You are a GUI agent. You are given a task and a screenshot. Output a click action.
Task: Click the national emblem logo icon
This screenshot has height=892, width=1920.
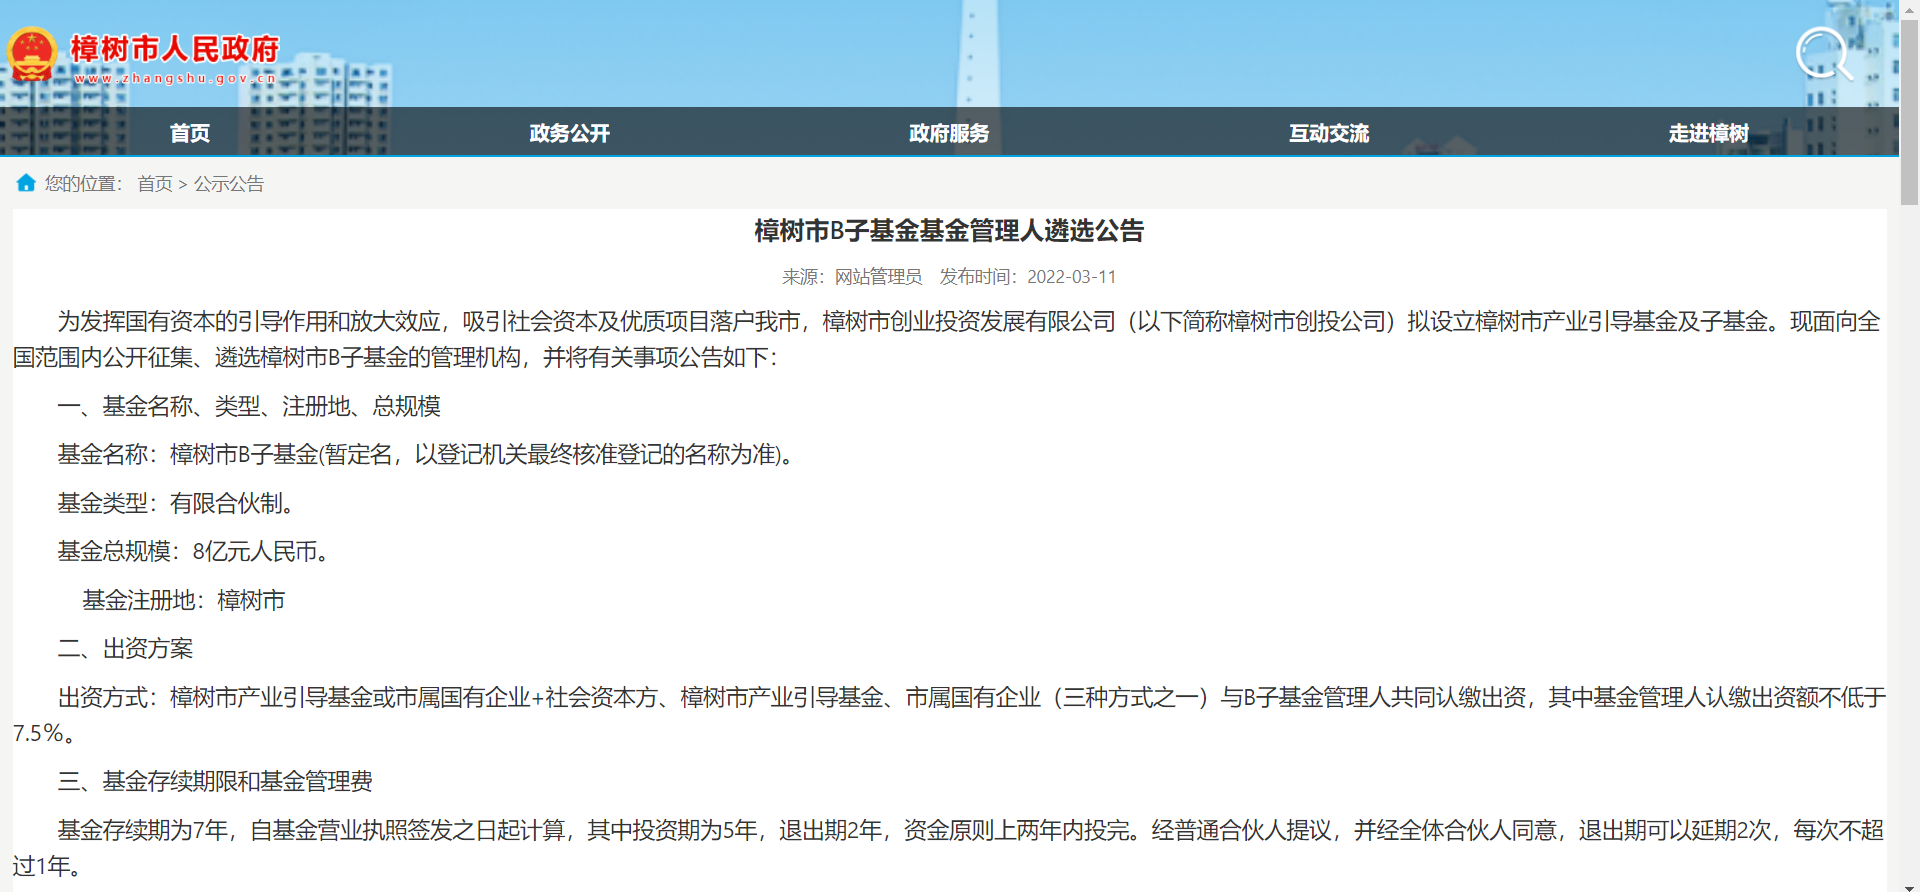31,54
